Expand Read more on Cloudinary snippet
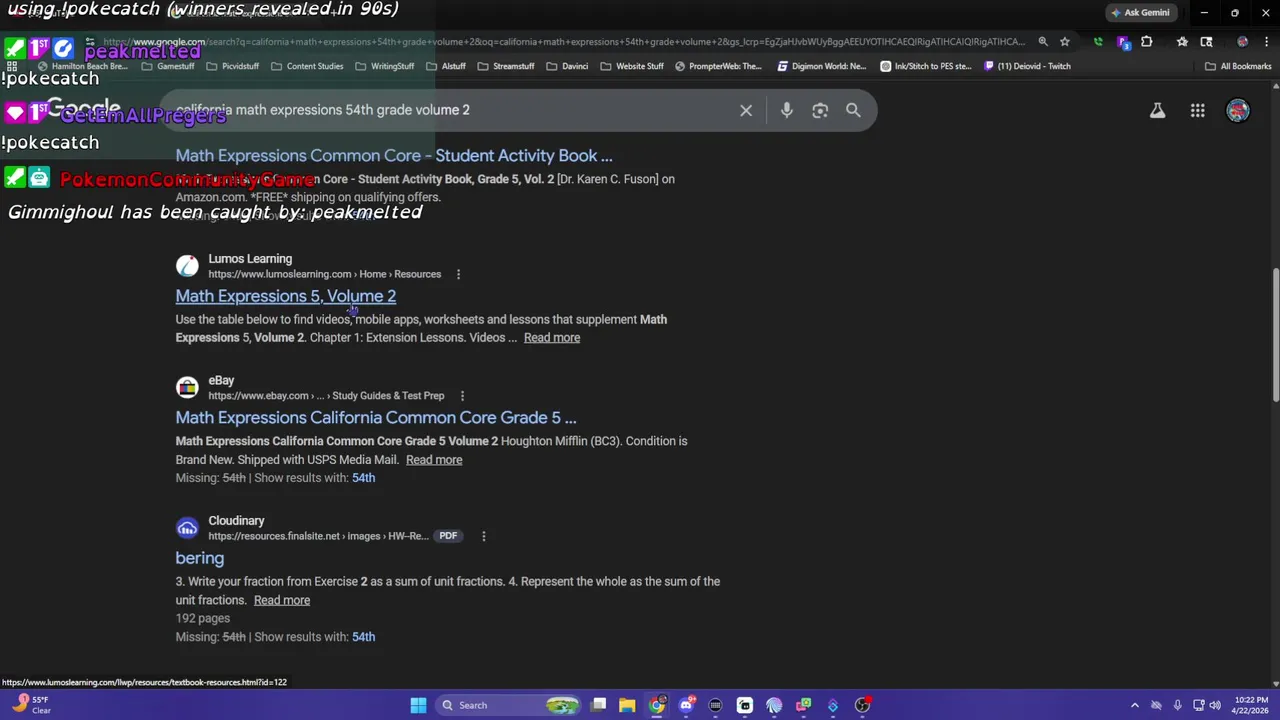The image size is (1280, 720). pyautogui.click(x=282, y=600)
